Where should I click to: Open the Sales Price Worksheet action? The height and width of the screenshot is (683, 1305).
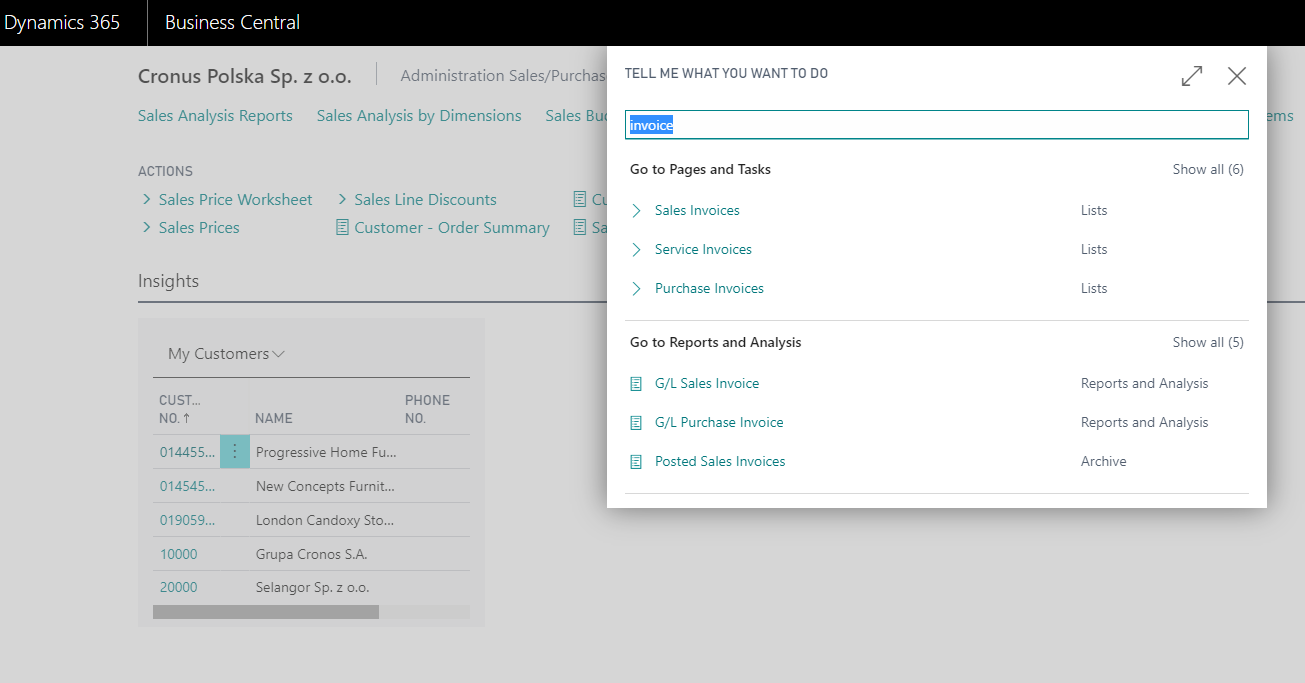pyautogui.click(x=235, y=200)
